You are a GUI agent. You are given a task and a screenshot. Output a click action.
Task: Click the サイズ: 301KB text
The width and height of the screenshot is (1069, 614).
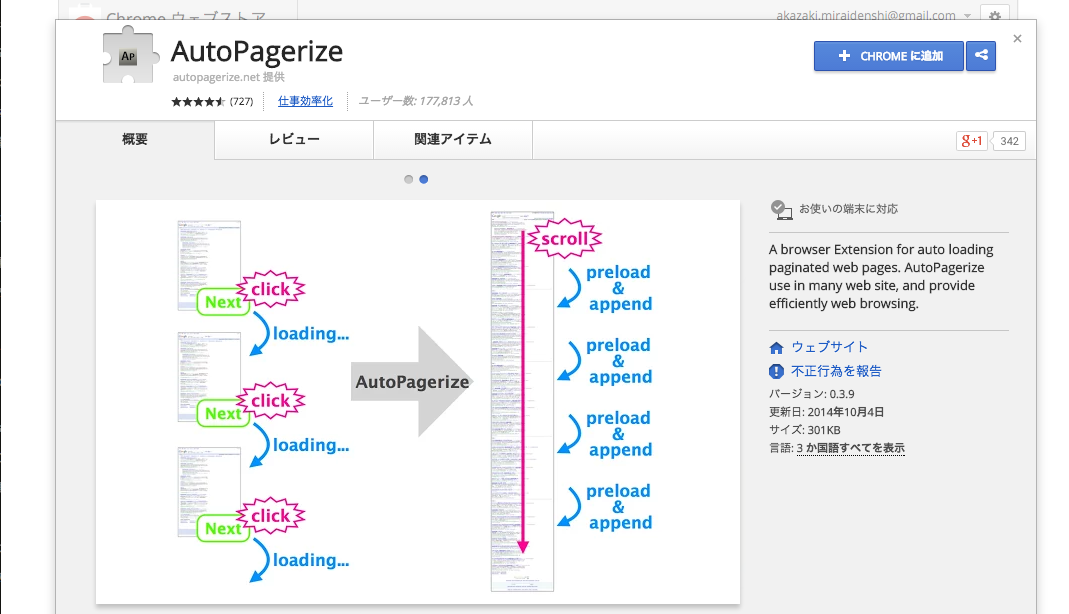[x=804, y=430]
